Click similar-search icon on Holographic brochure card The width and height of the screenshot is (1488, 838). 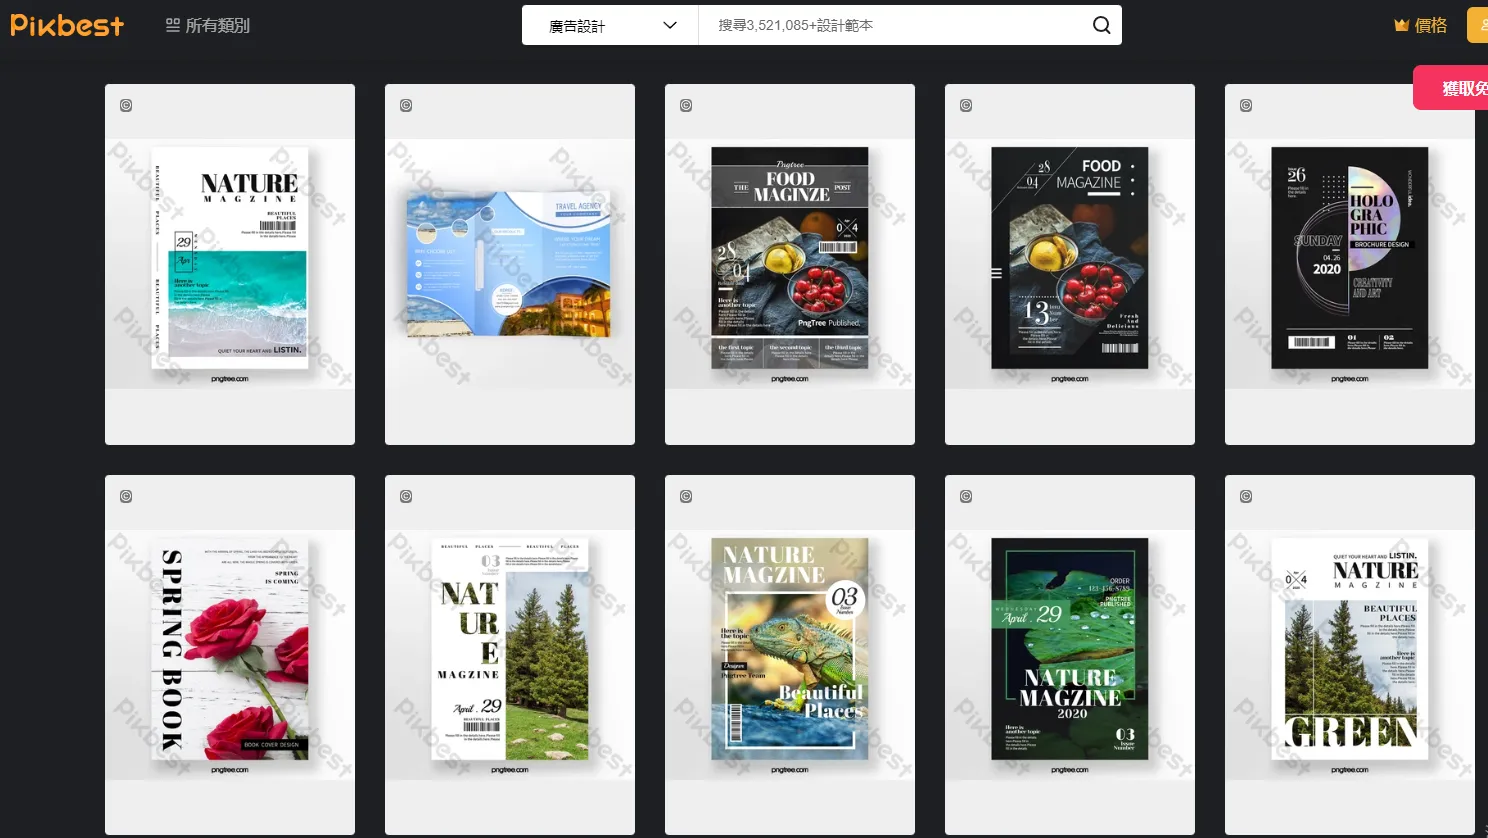(1246, 105)
